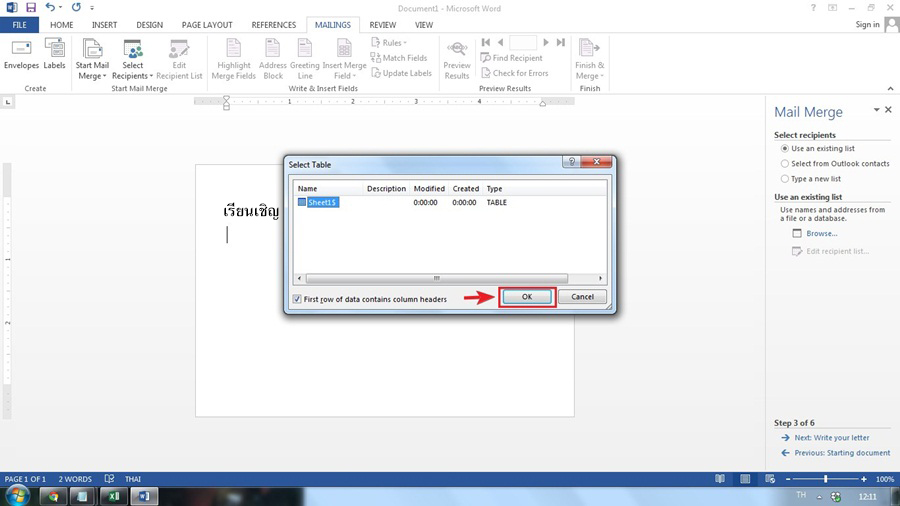Image resolution: width=900 pixels, height=506 pixels.
Task: Open the Envelopes tool
Action: click(x=21, y=55)
